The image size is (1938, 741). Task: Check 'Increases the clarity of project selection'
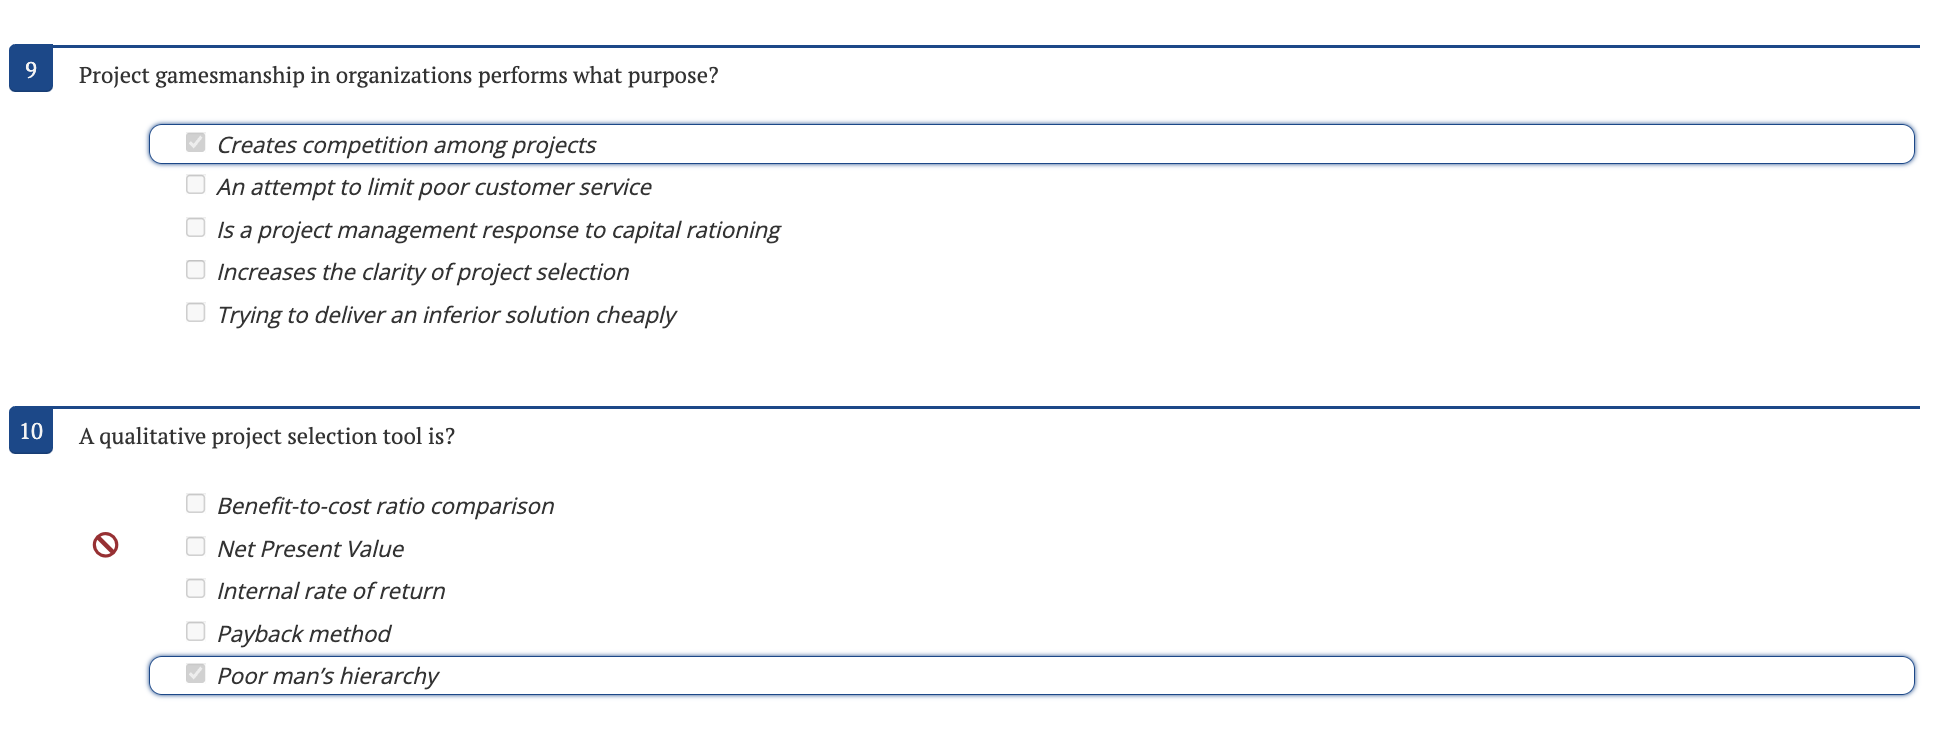pos(194,269)
